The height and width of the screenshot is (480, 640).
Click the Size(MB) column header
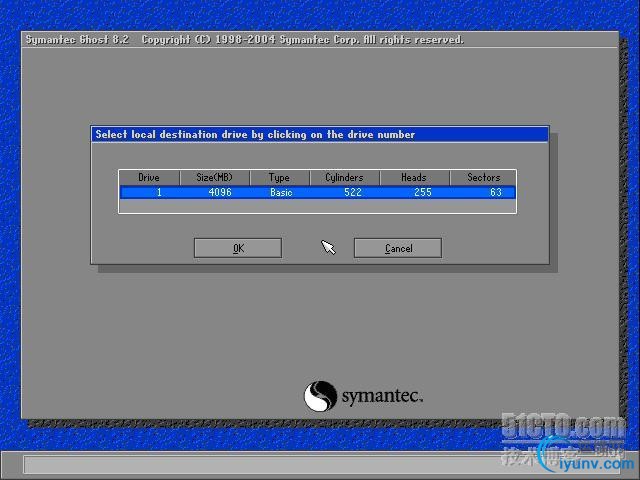tap(215, 178)
